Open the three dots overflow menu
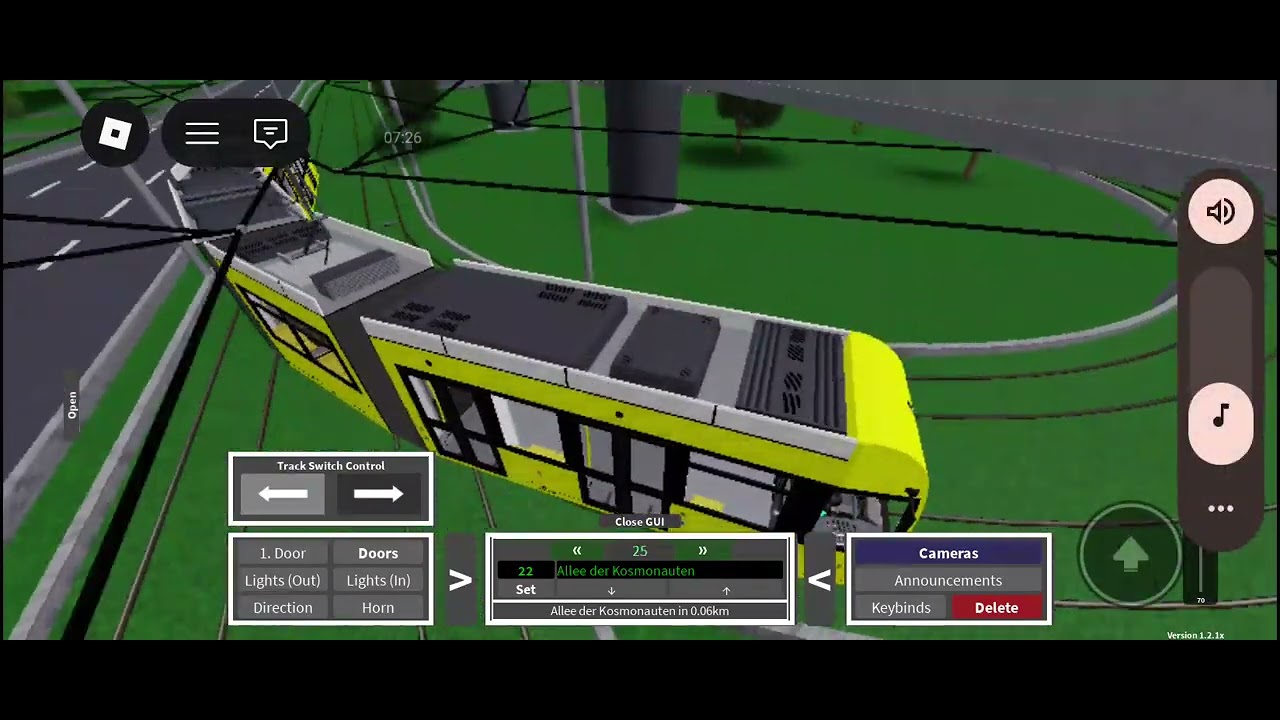The image size is (1280, 720). click(1220, 508)
